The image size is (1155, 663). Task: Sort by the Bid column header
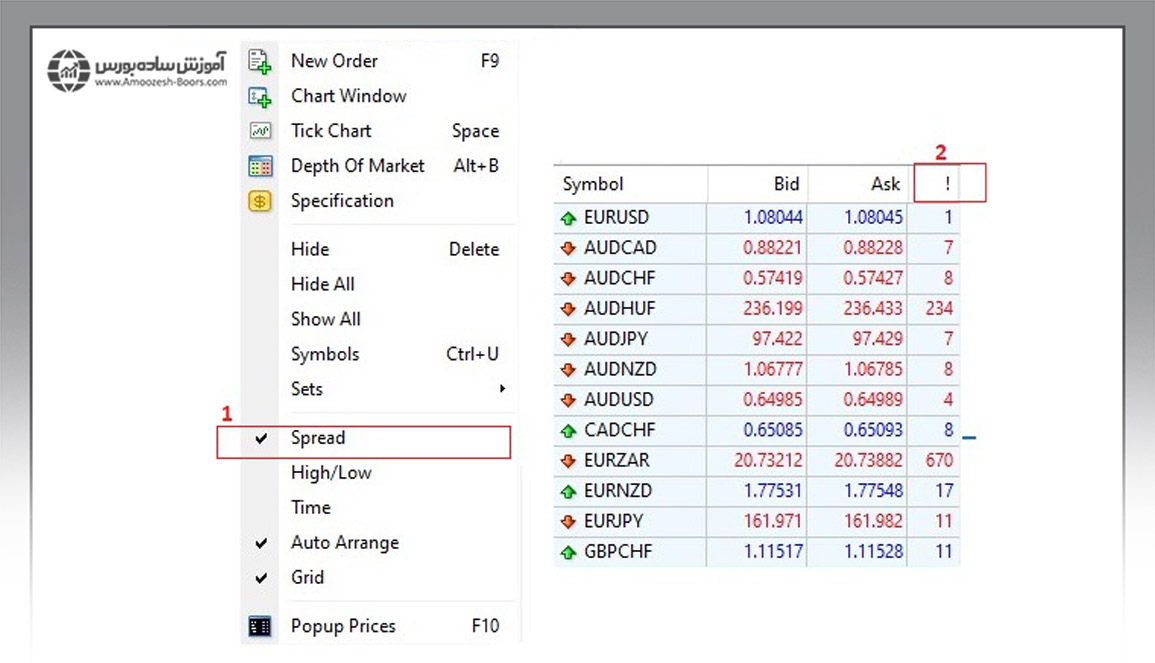786,184
